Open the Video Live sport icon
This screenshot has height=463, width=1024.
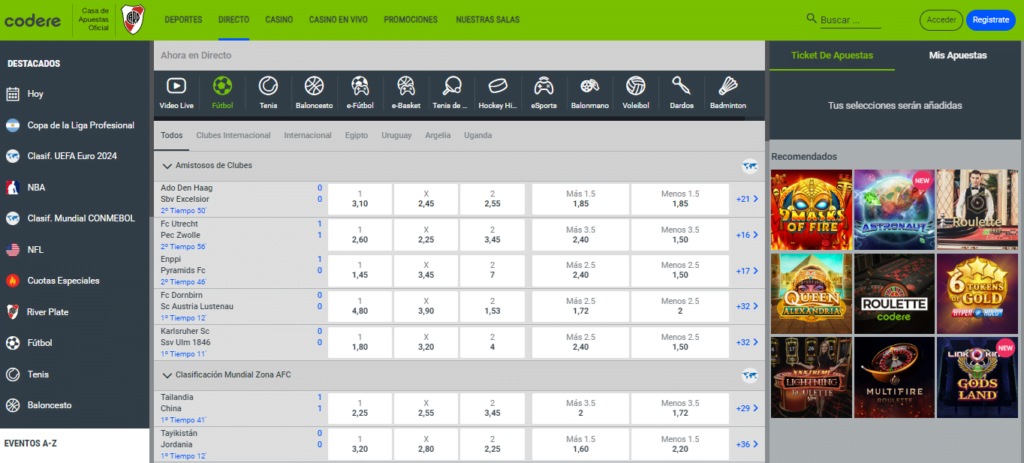[x=176, y=86]
